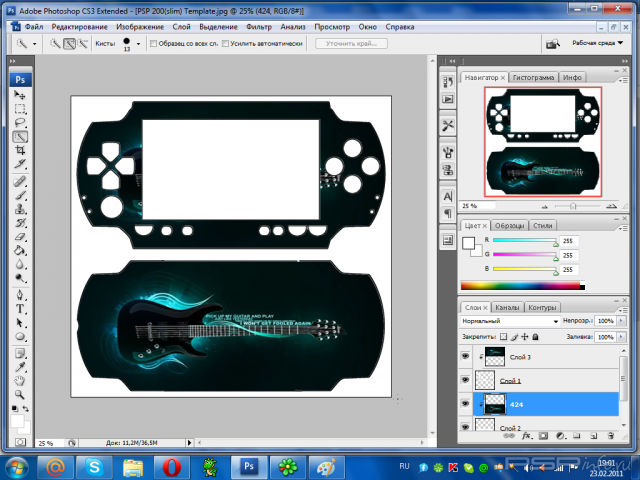Hide layer Слой 3 with eye icon
Screen dimensions: 640x480
coord(466,356)
